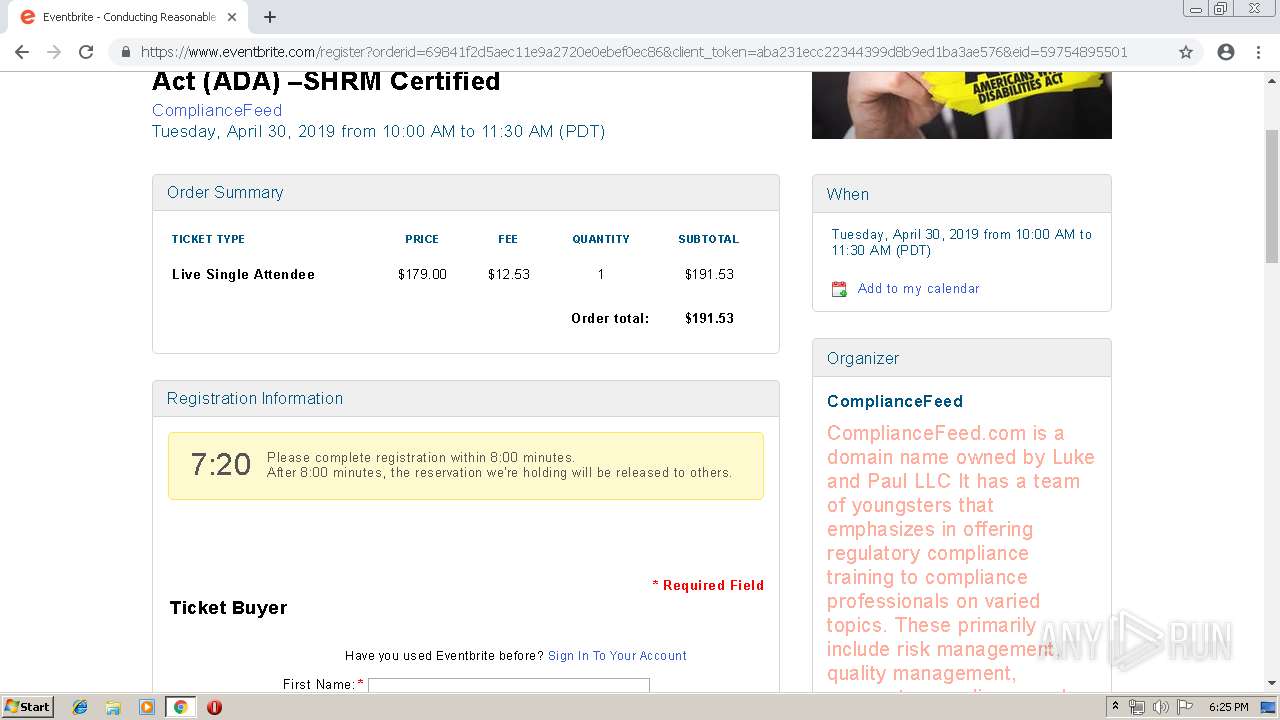Click the When panel header
Screen dimensions: 1280x720
click(x=962, y=194)
